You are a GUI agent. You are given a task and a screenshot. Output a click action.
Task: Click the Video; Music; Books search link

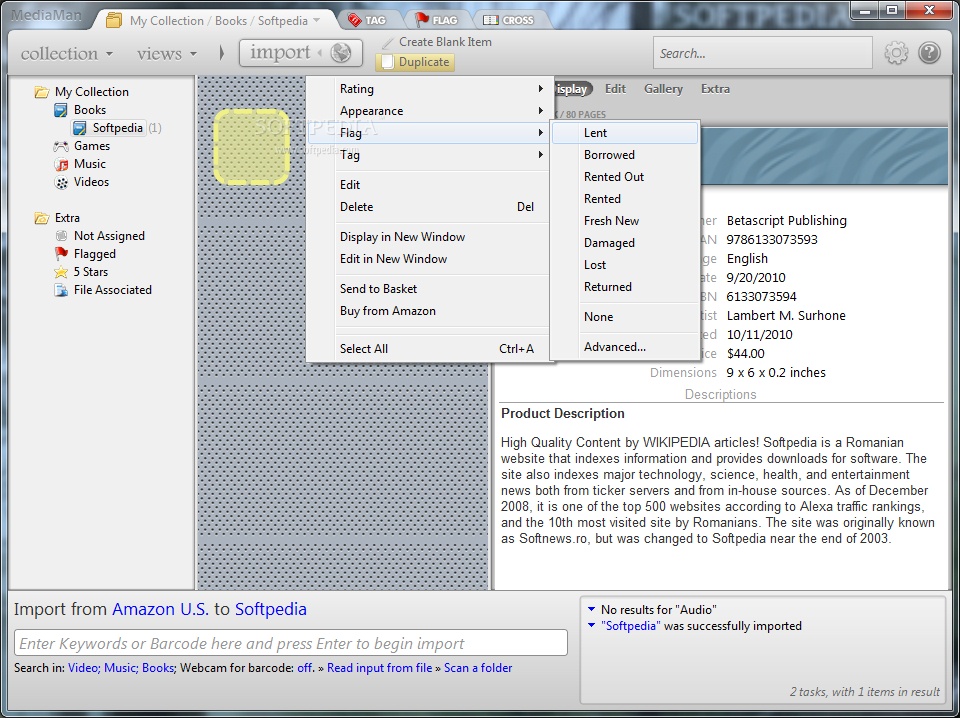121,668
